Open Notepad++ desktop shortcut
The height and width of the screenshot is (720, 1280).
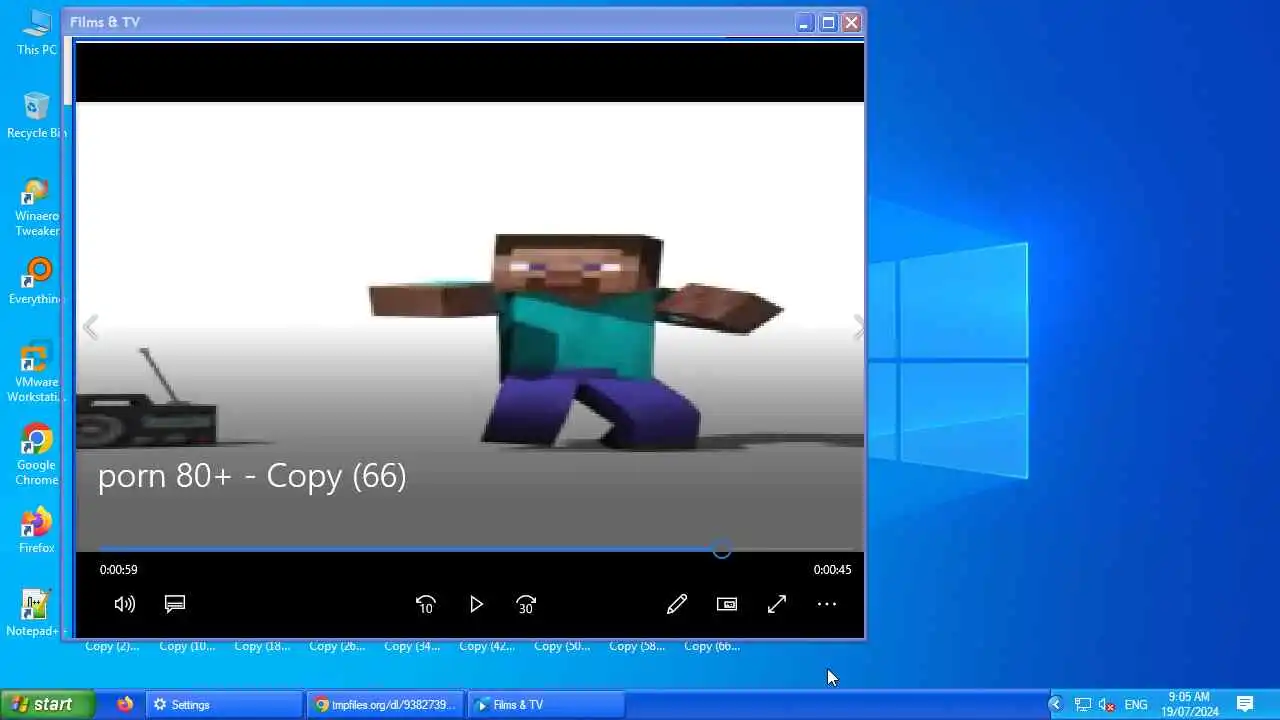point(37,614)
